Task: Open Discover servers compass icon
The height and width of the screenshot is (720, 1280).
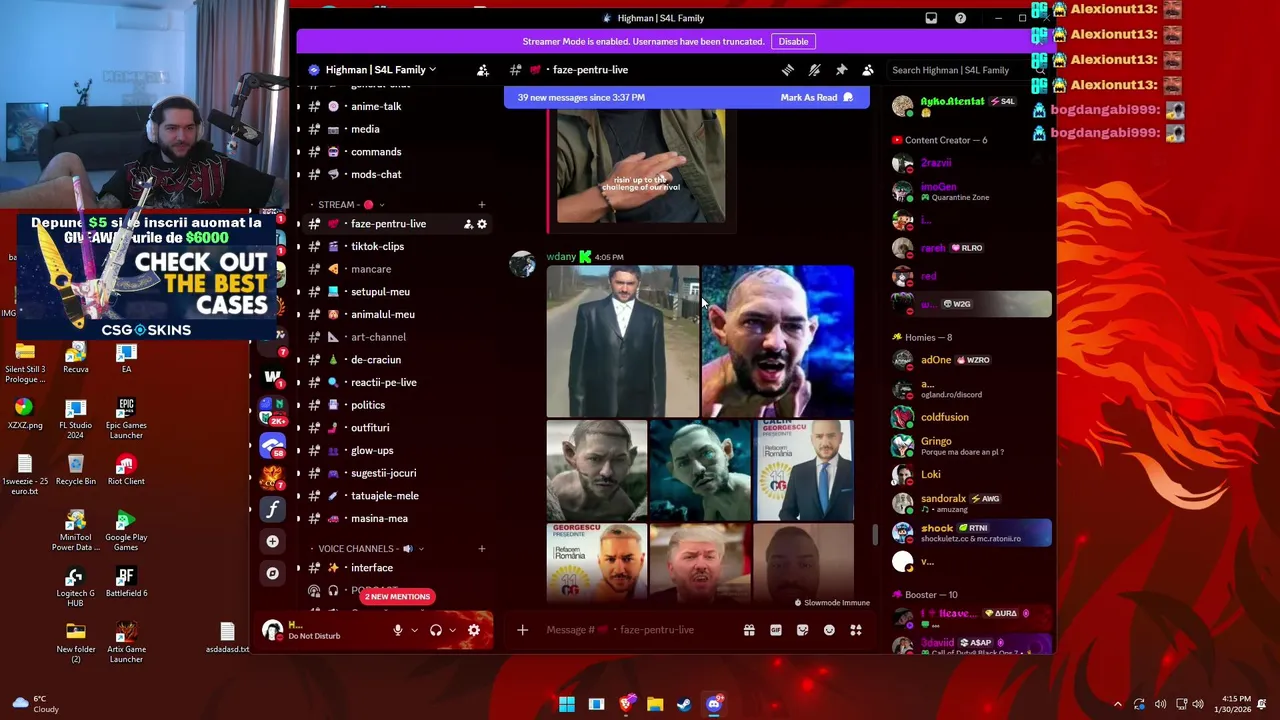Action: pyautogui.click(x=272, y=573)
